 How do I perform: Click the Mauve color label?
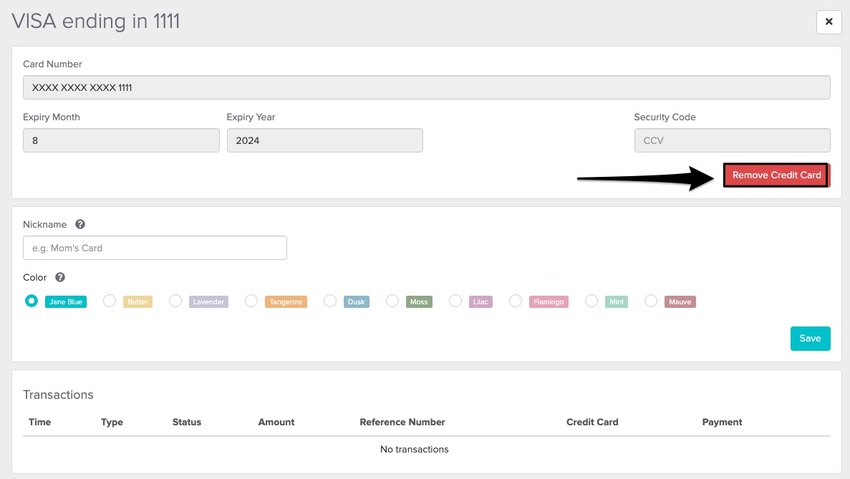(679, 302)
